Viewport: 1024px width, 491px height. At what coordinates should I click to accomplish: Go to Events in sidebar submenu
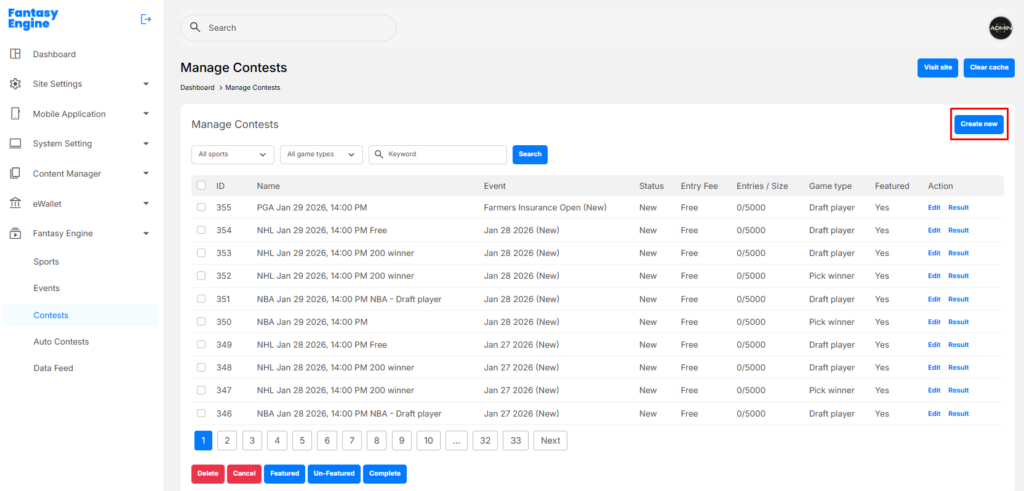46,288
